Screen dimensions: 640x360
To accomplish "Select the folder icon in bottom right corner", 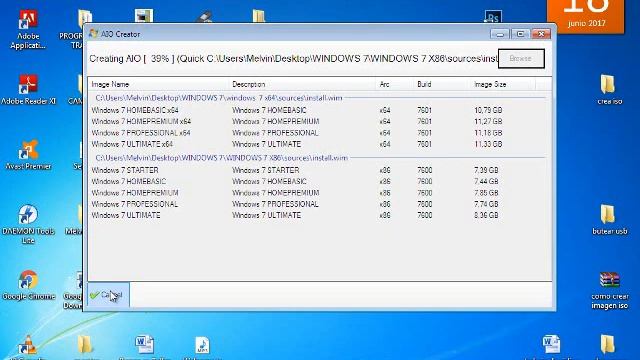I will click(x=607, y=345).
